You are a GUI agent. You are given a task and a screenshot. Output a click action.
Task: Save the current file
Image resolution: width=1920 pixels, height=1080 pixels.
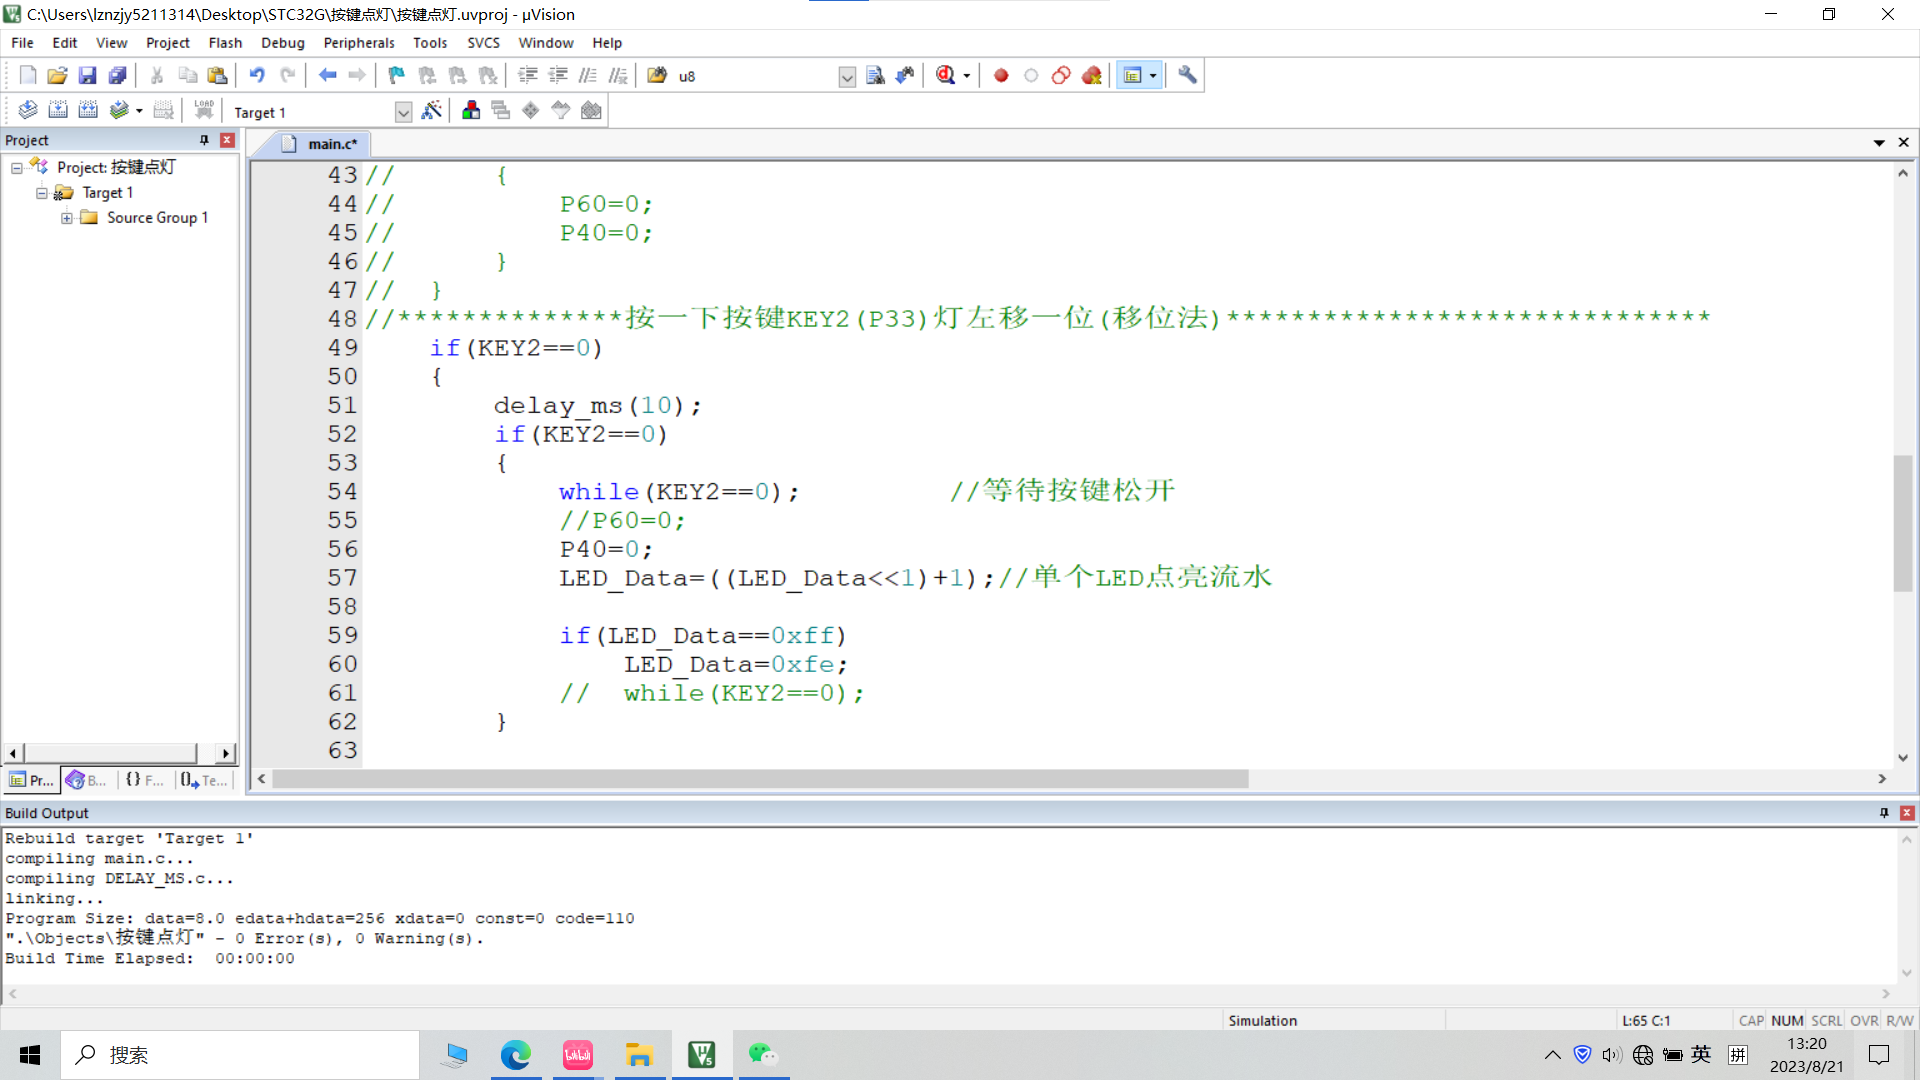pyautogui.click(x=87, y=75)
